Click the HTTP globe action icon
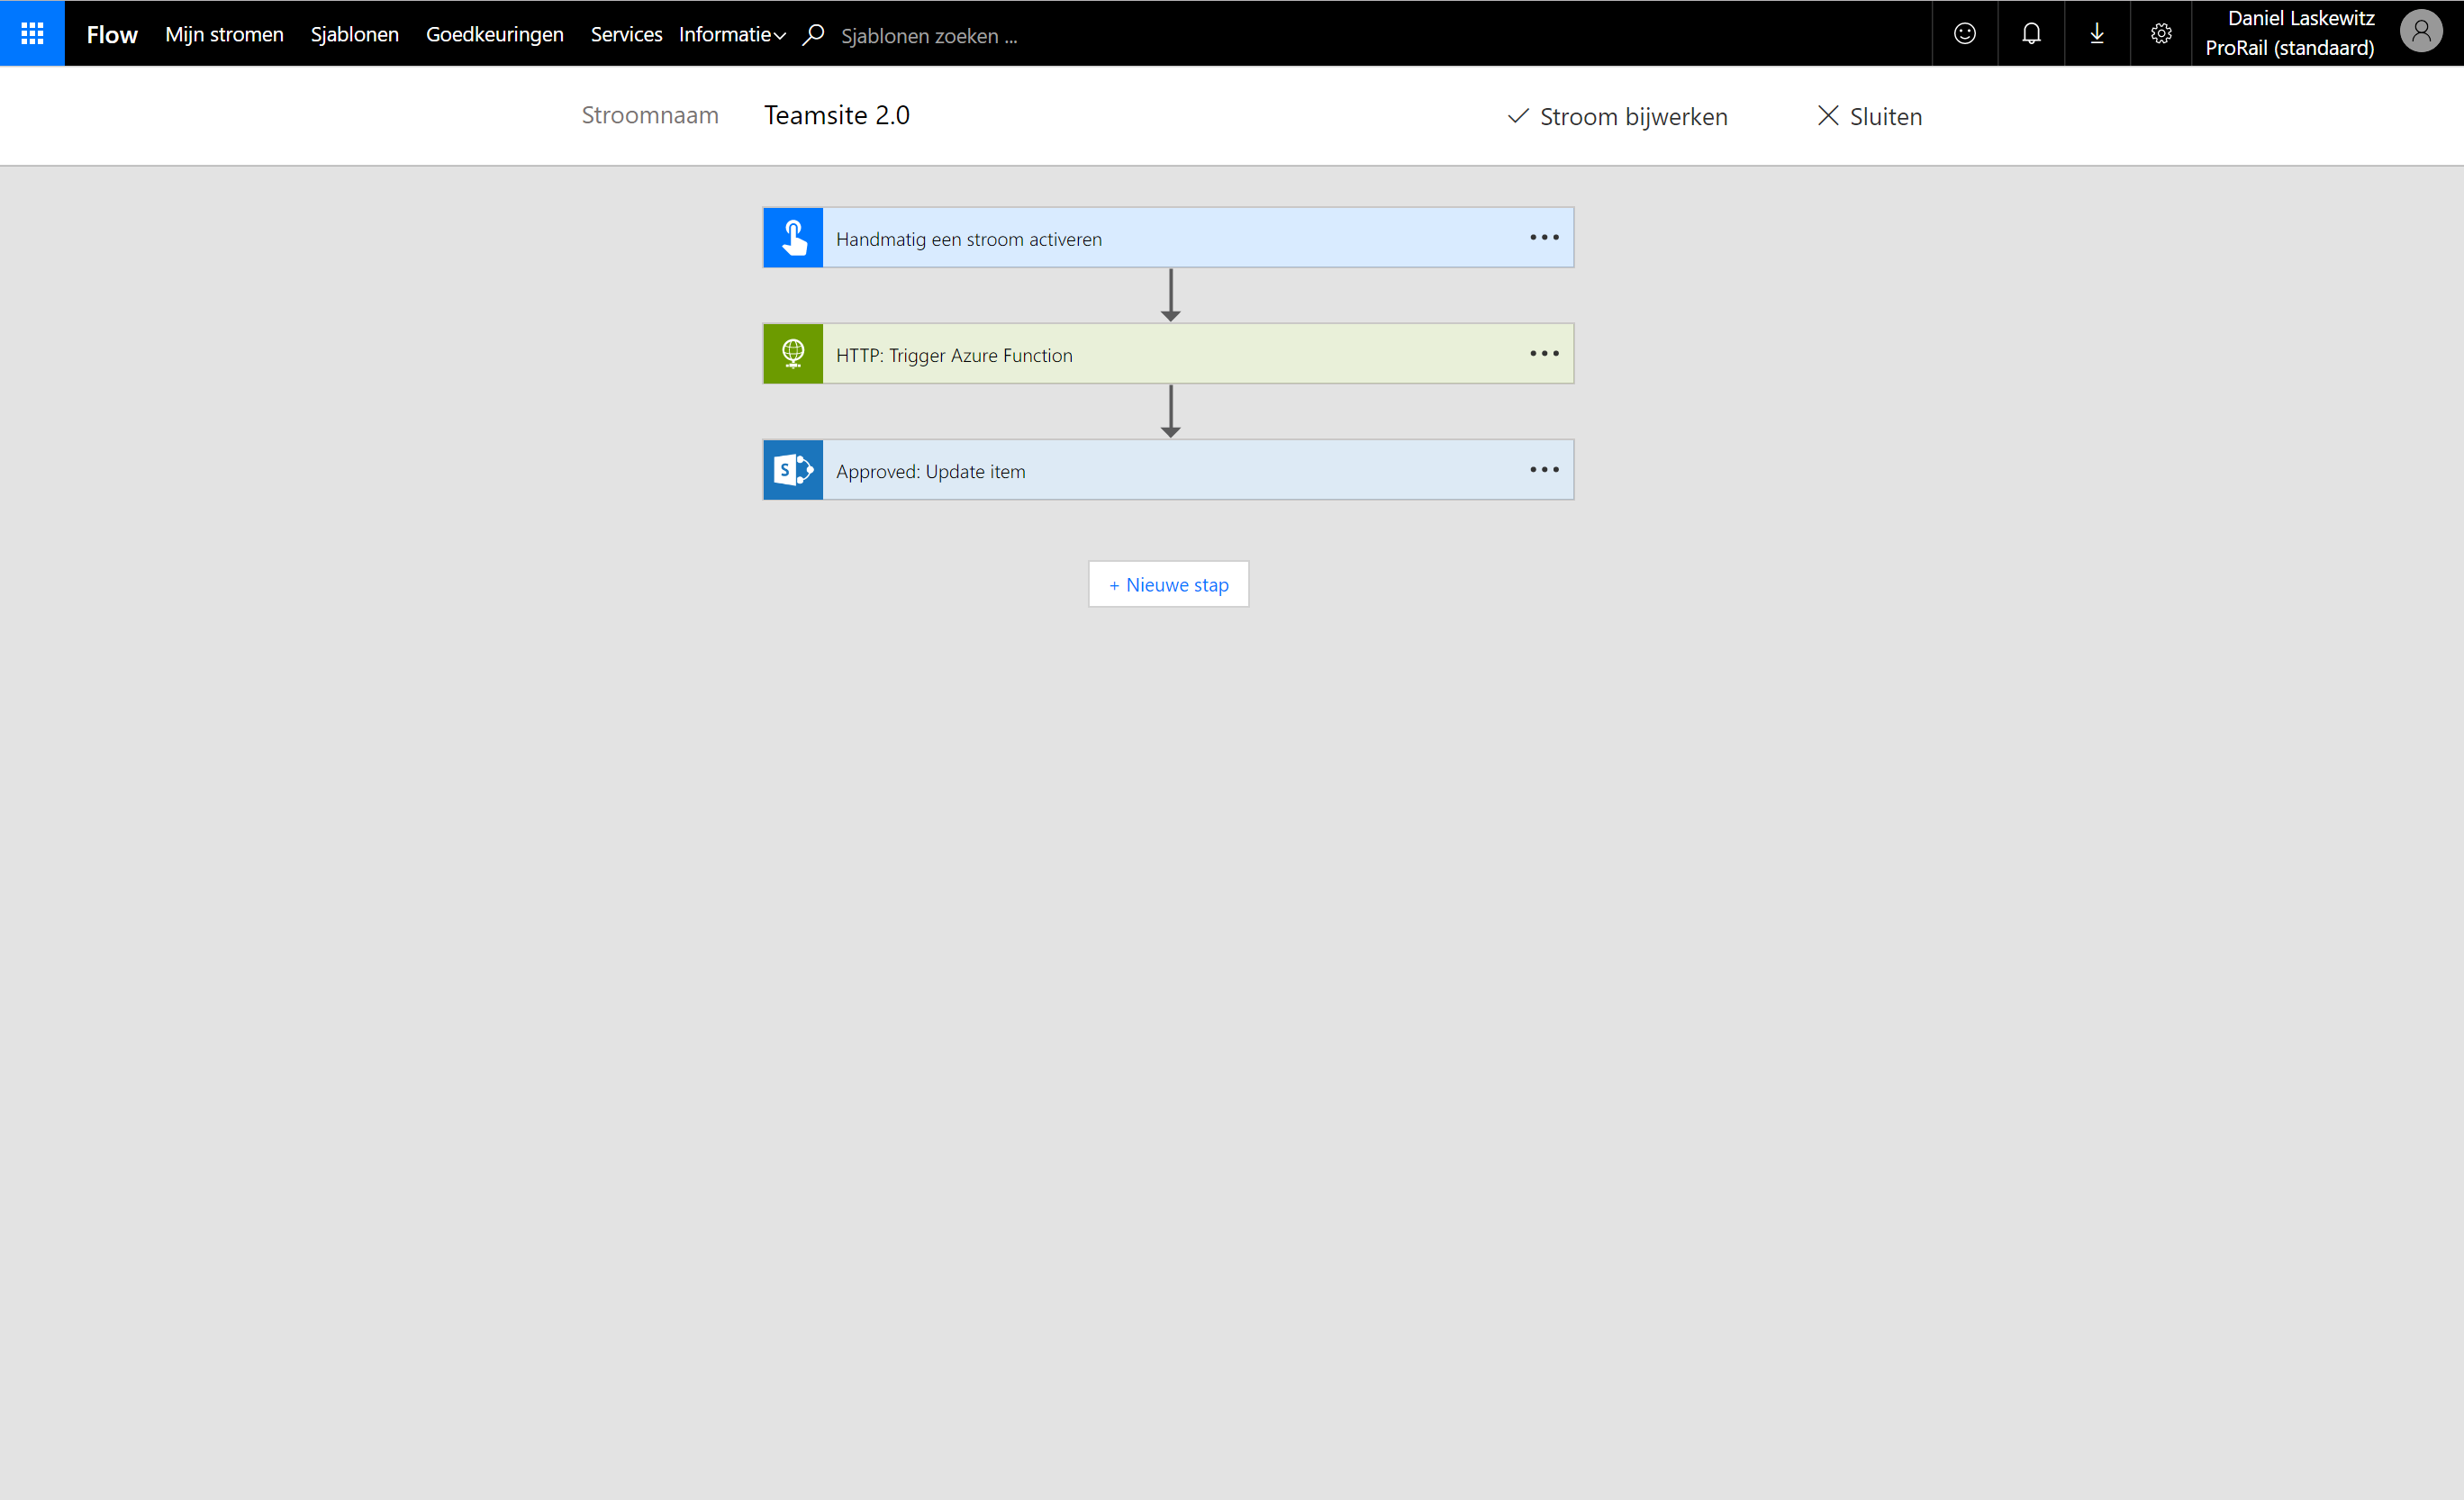The image size is (2464, 1500). [x=793, y=354]
